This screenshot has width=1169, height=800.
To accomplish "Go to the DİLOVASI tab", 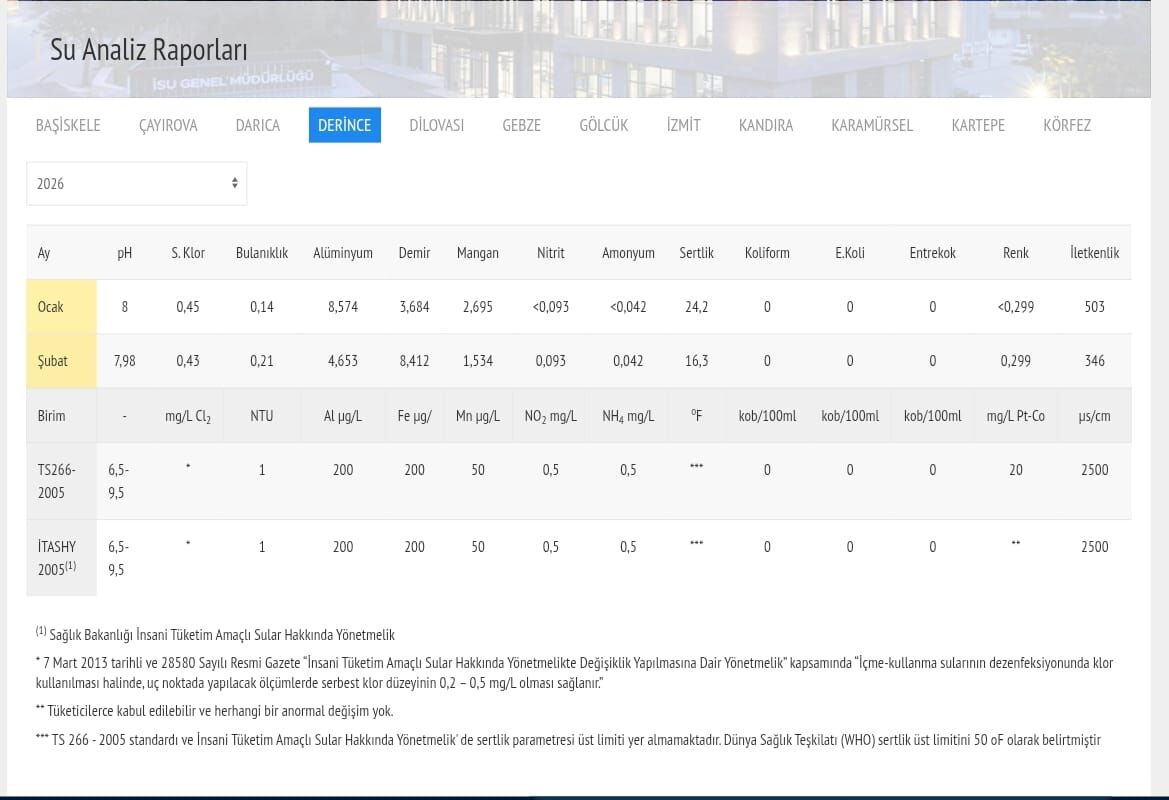I will (x=436, y=125).
